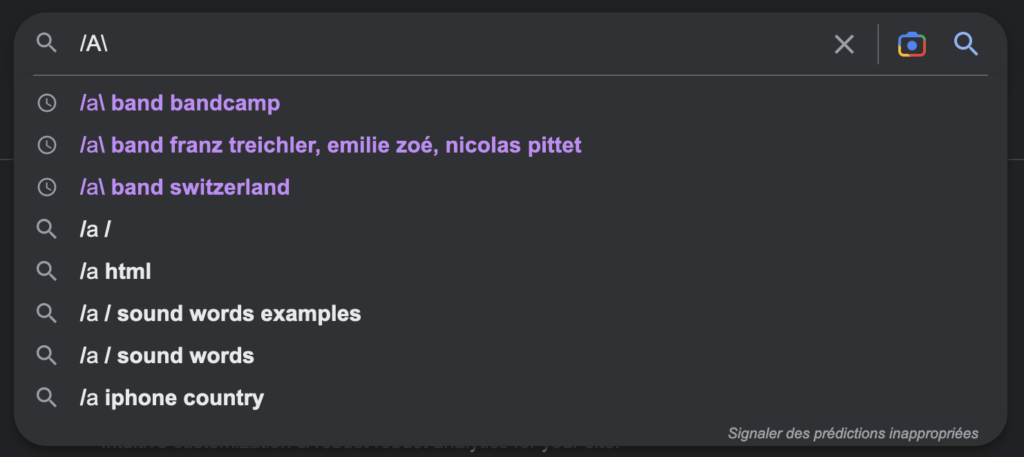The image size is (1024, 457).
Task: Click the blue search magnifier icon
Action: (x=965, y=44)
